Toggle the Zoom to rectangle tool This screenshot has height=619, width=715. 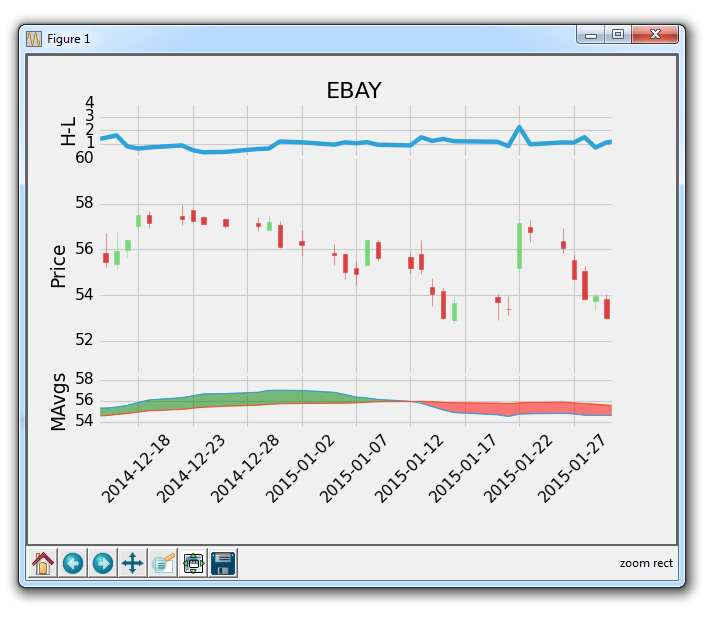point(163,563)
